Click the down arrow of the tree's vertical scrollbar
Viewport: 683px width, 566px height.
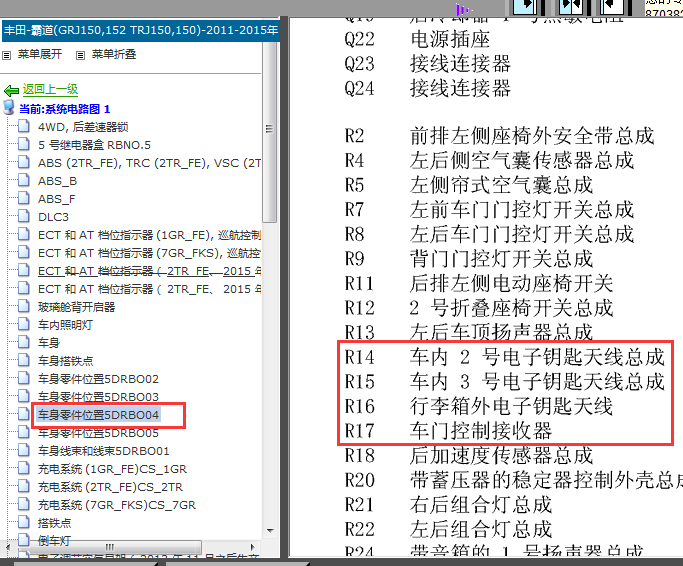pyautogui.click(x=270, y=531)
